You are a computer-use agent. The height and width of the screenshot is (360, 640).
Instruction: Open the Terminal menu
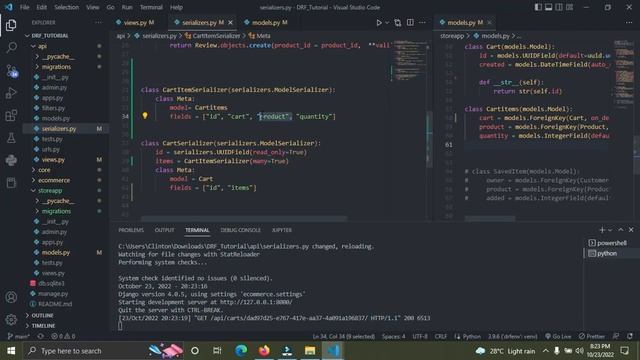[x=151, y=7]
